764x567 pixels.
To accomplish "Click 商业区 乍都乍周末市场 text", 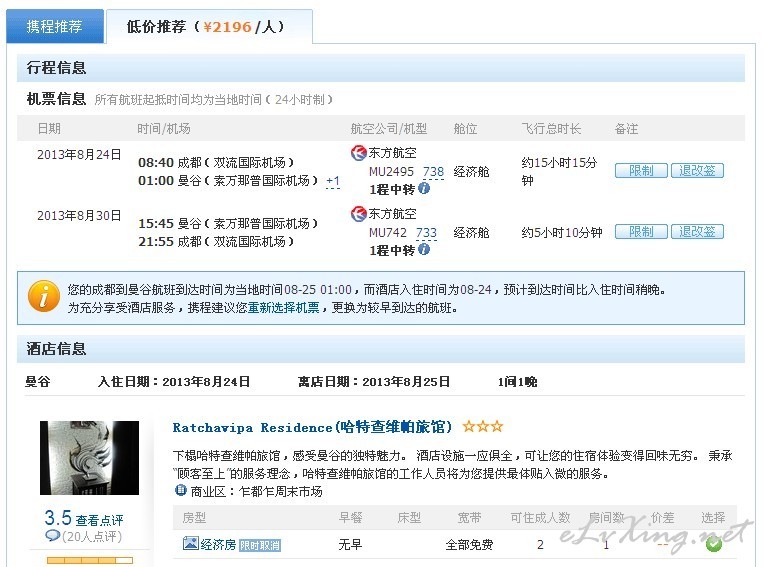I will [x=256, y=491].
